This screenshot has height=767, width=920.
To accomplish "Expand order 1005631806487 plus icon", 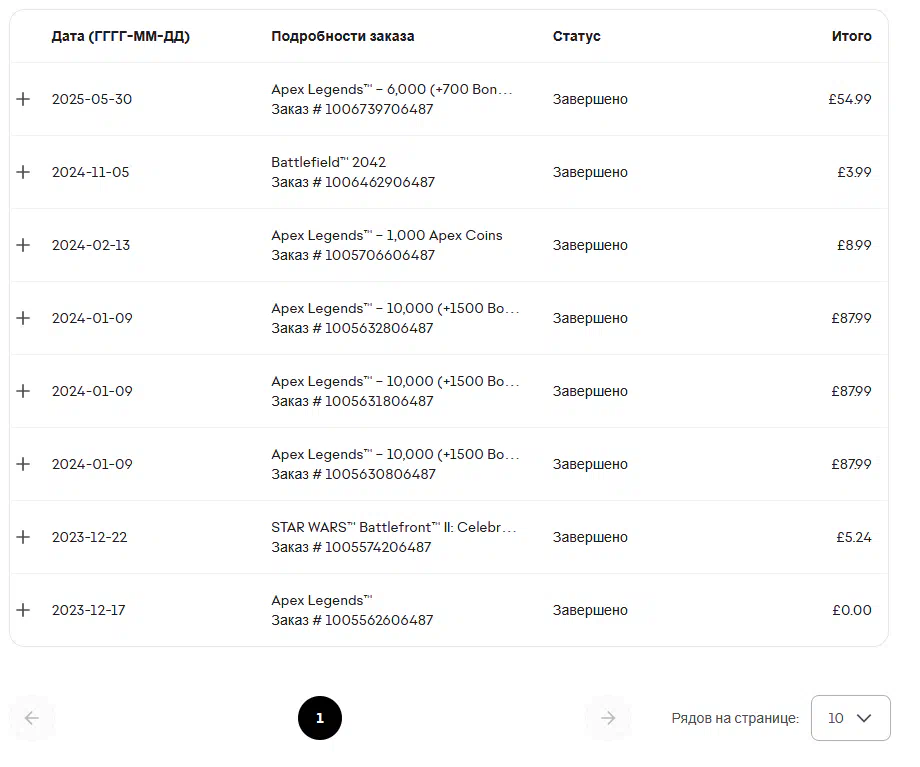I will point(23,391).
